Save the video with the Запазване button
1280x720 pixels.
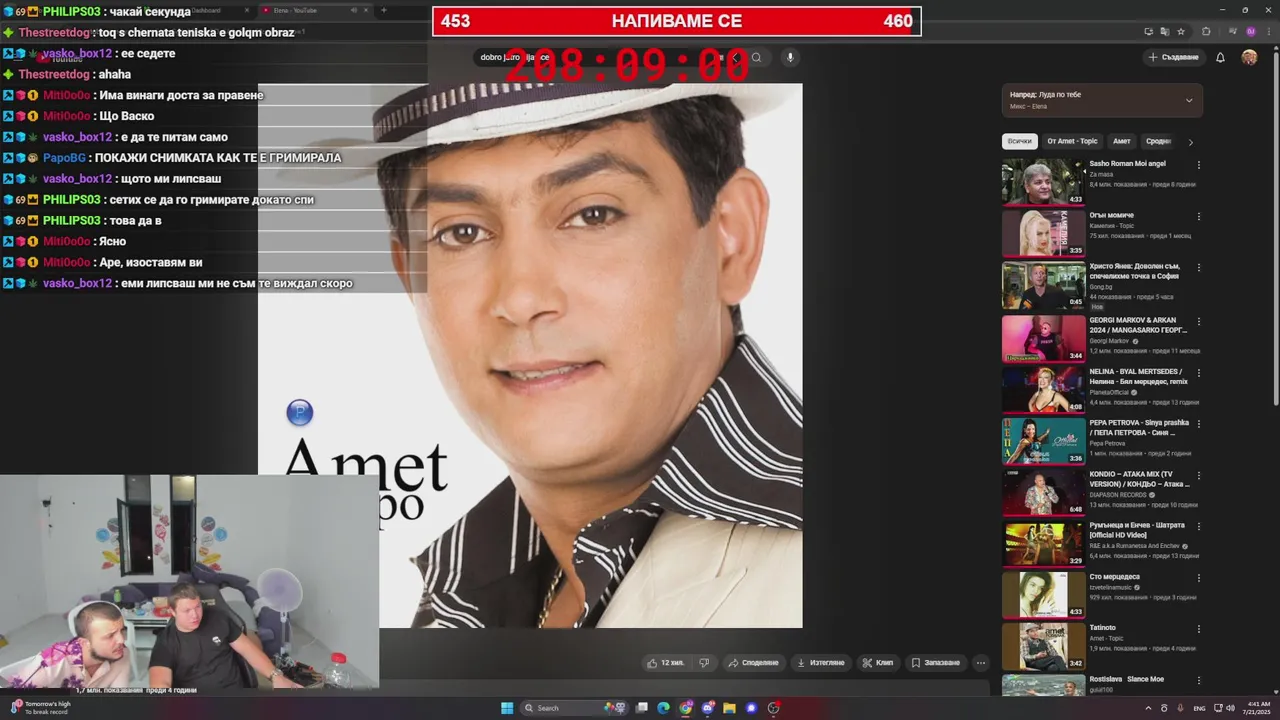coord(936,663)
